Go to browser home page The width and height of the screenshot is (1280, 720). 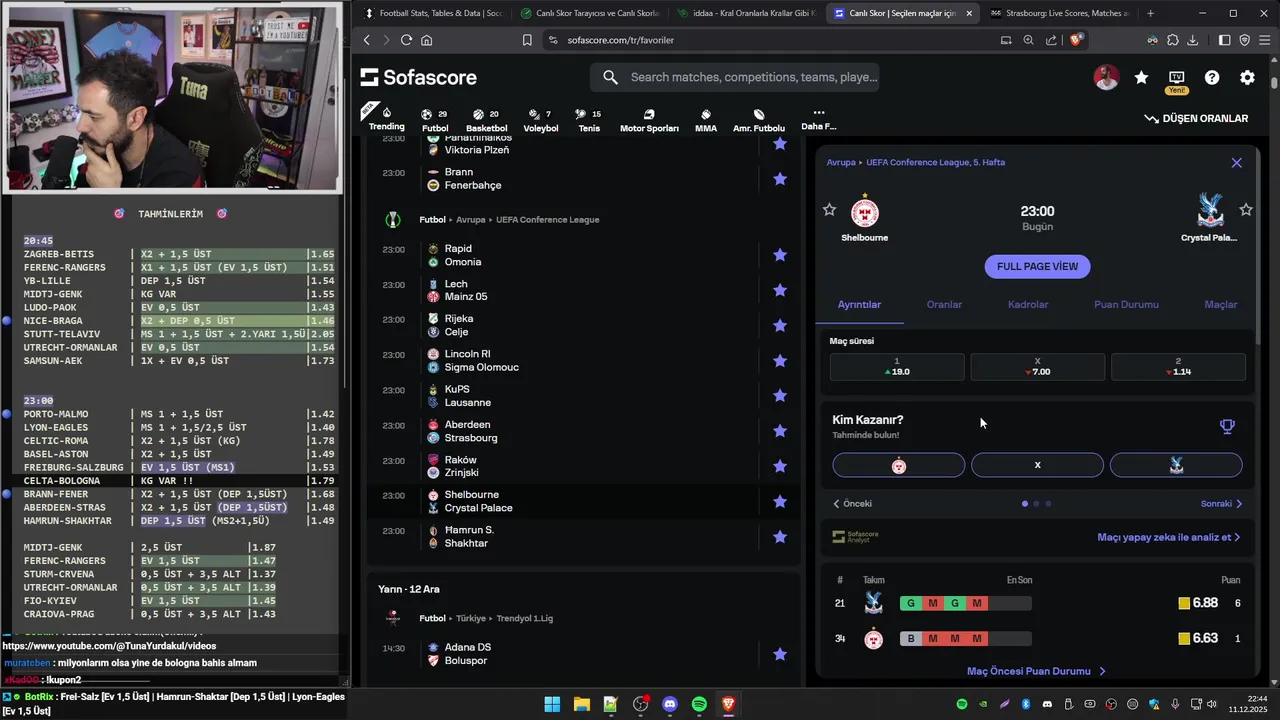point(427,40)
